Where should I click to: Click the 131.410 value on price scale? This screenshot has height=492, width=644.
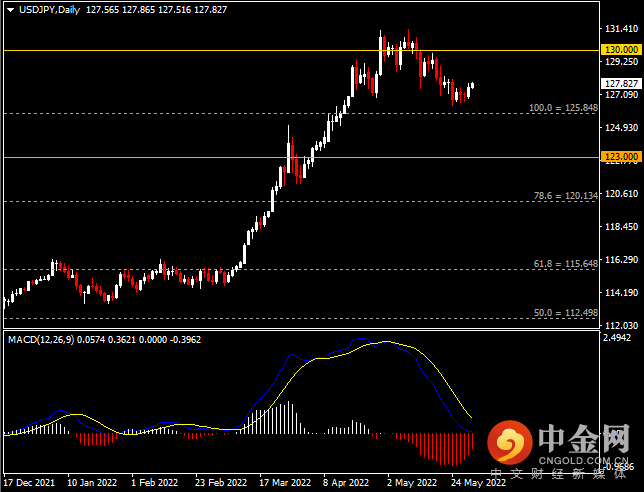(x=622, y=29)
